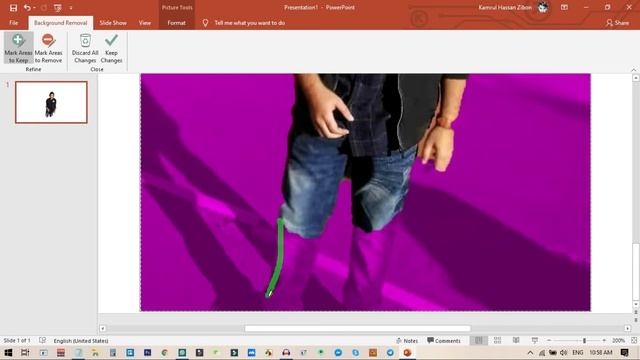
Task: Click the zoom out minus button
Action: coord(549,340)
